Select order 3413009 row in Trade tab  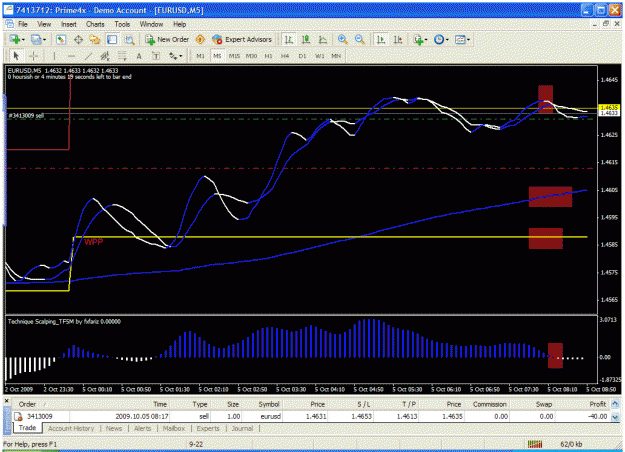[311, 417]
